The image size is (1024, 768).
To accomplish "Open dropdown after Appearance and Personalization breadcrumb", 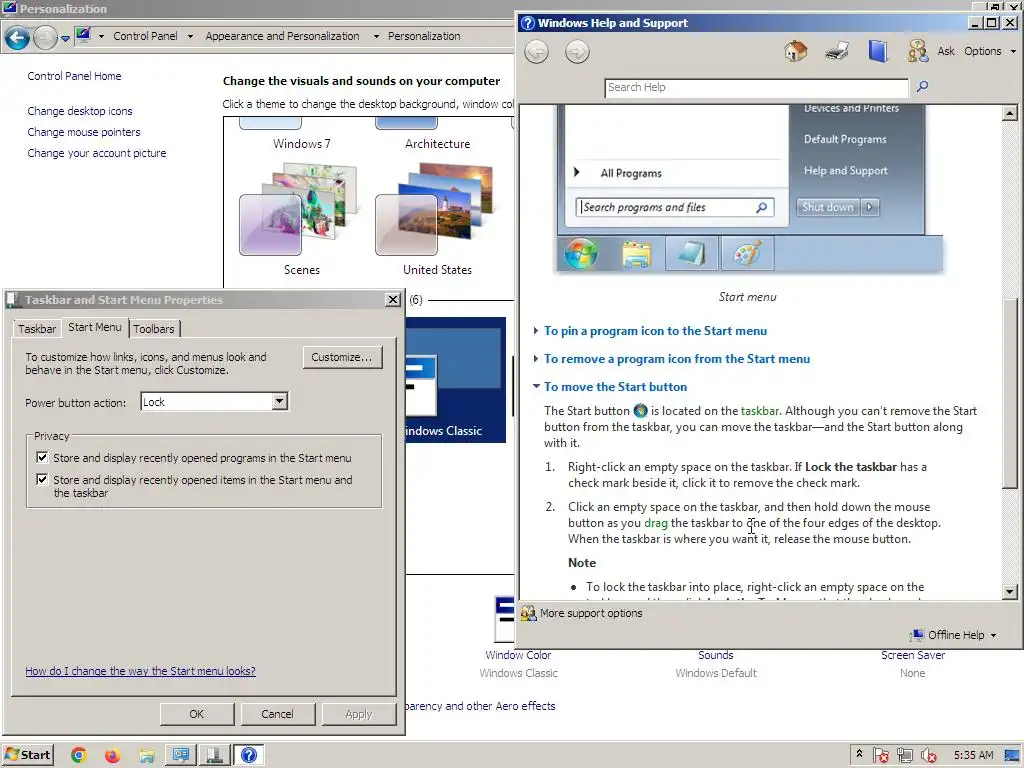I will 376,37.
